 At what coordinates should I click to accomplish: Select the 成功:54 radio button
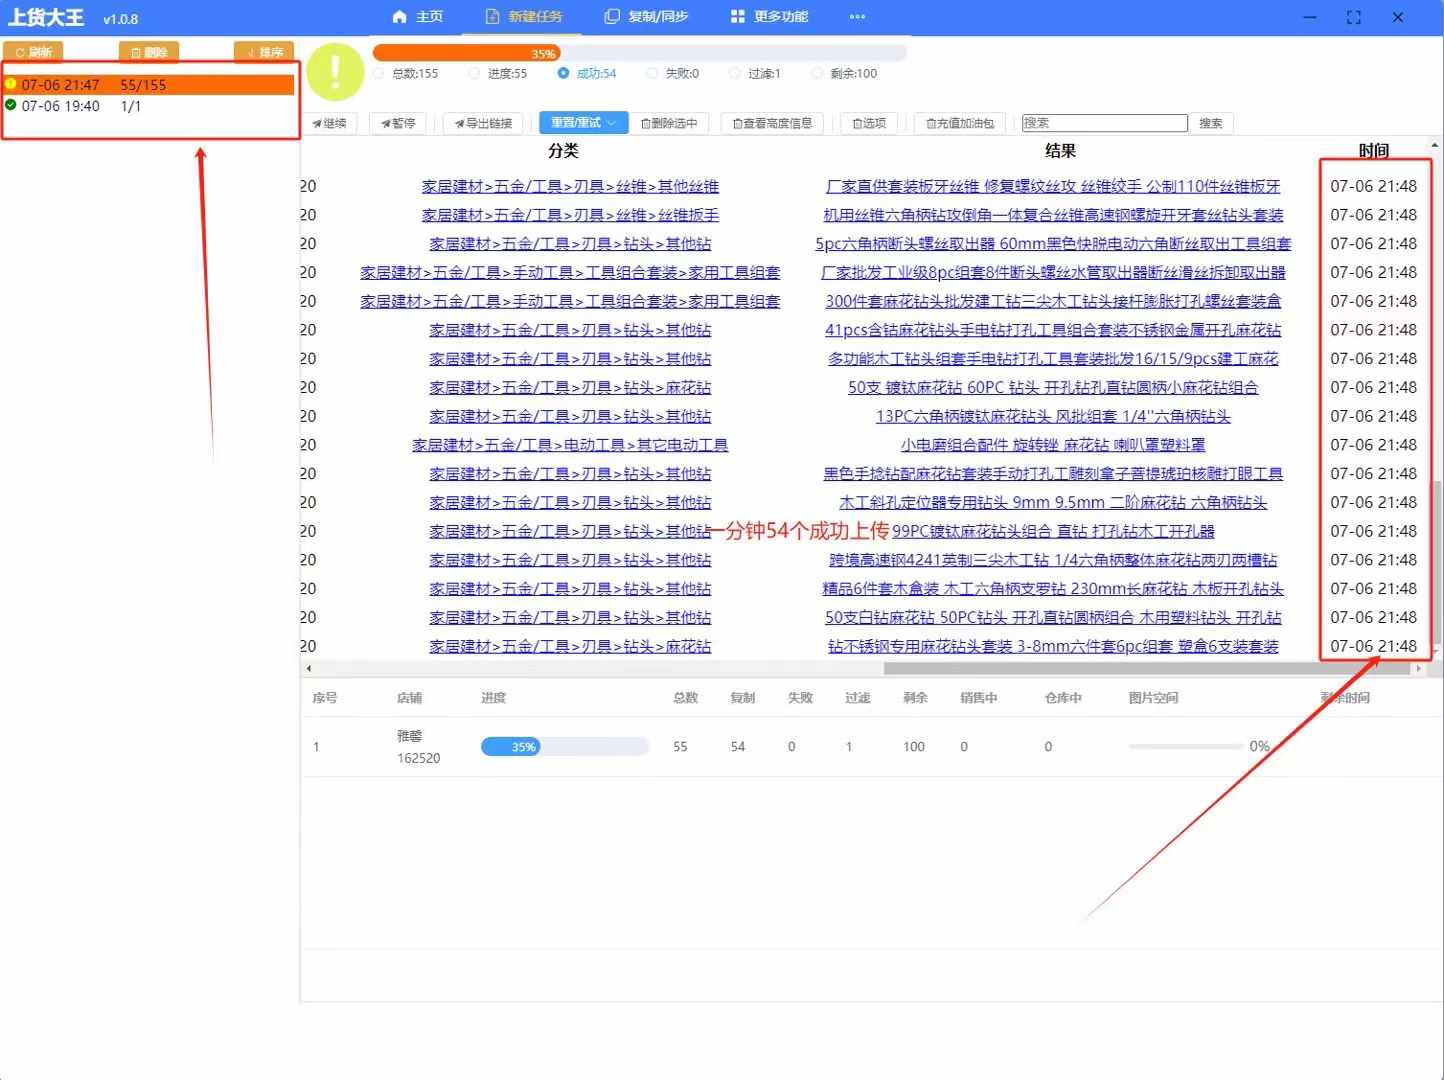click(x=564, y=73)
